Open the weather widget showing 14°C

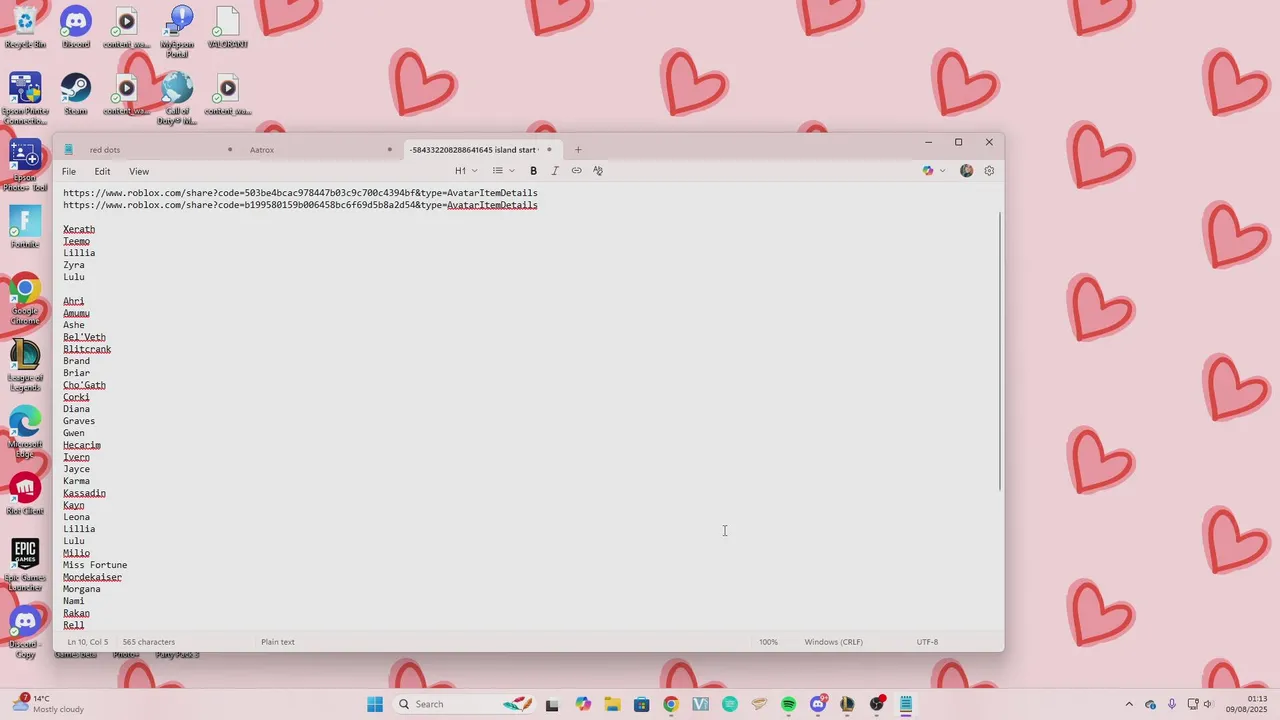(49, 704)
